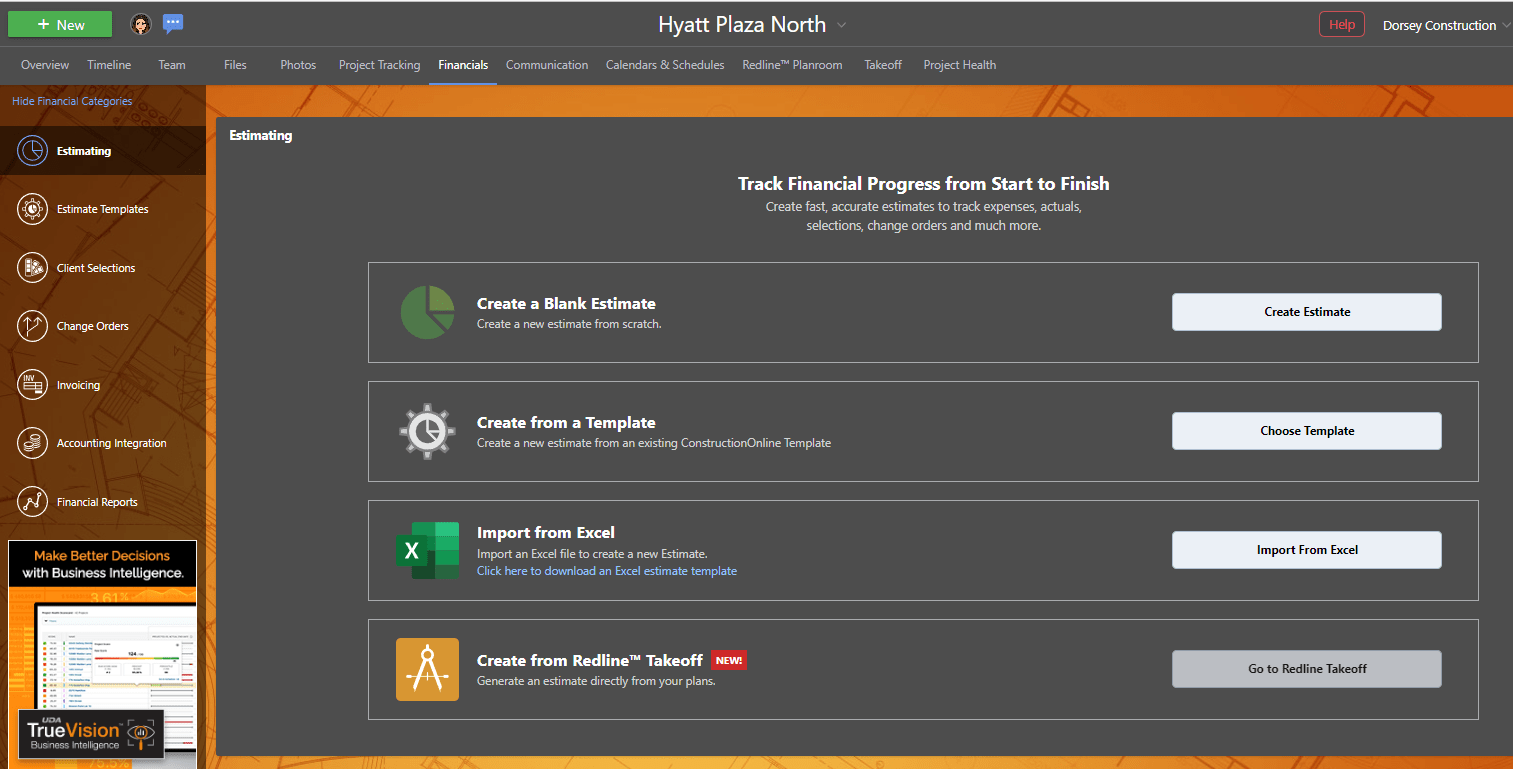Click the red Help button
Viewport: 1513px width, 769px height.
(x=1341, y=25)
